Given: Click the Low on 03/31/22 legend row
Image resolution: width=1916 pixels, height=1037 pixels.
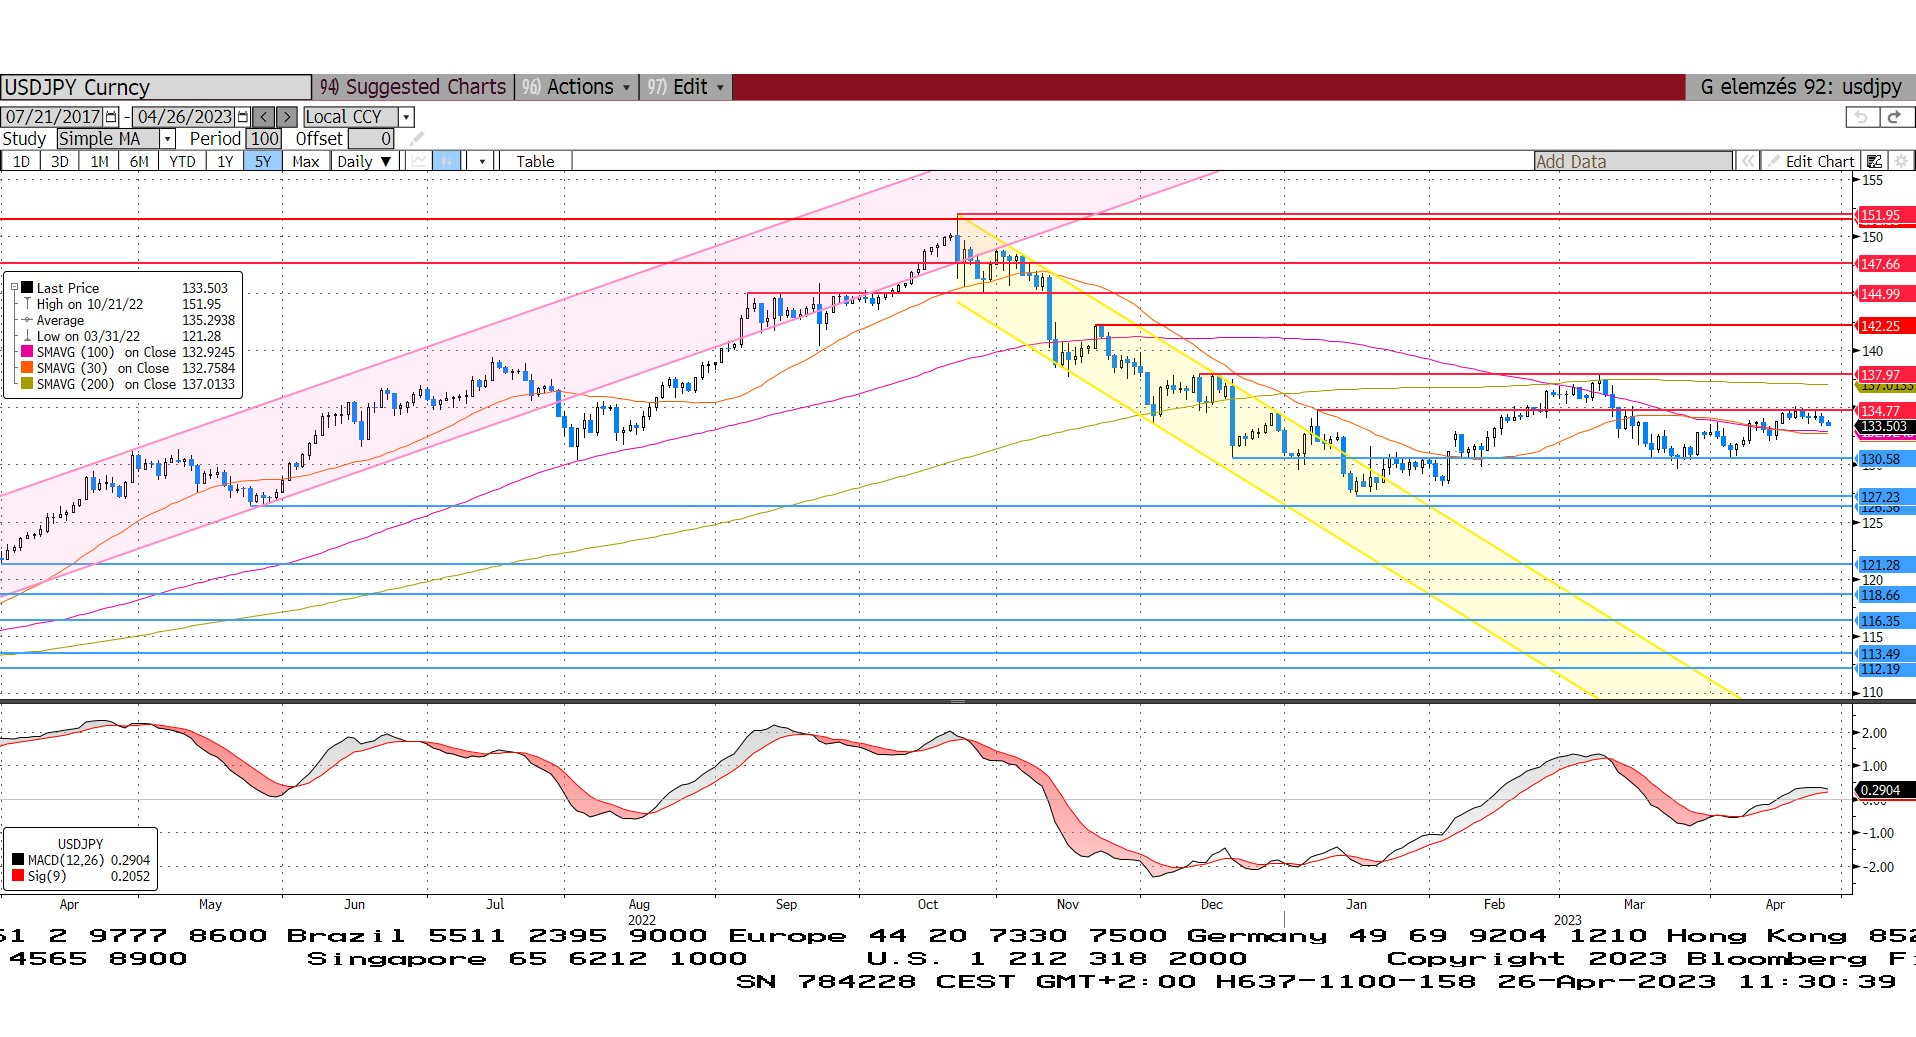Looking at the screenshot, I should 128,336.
